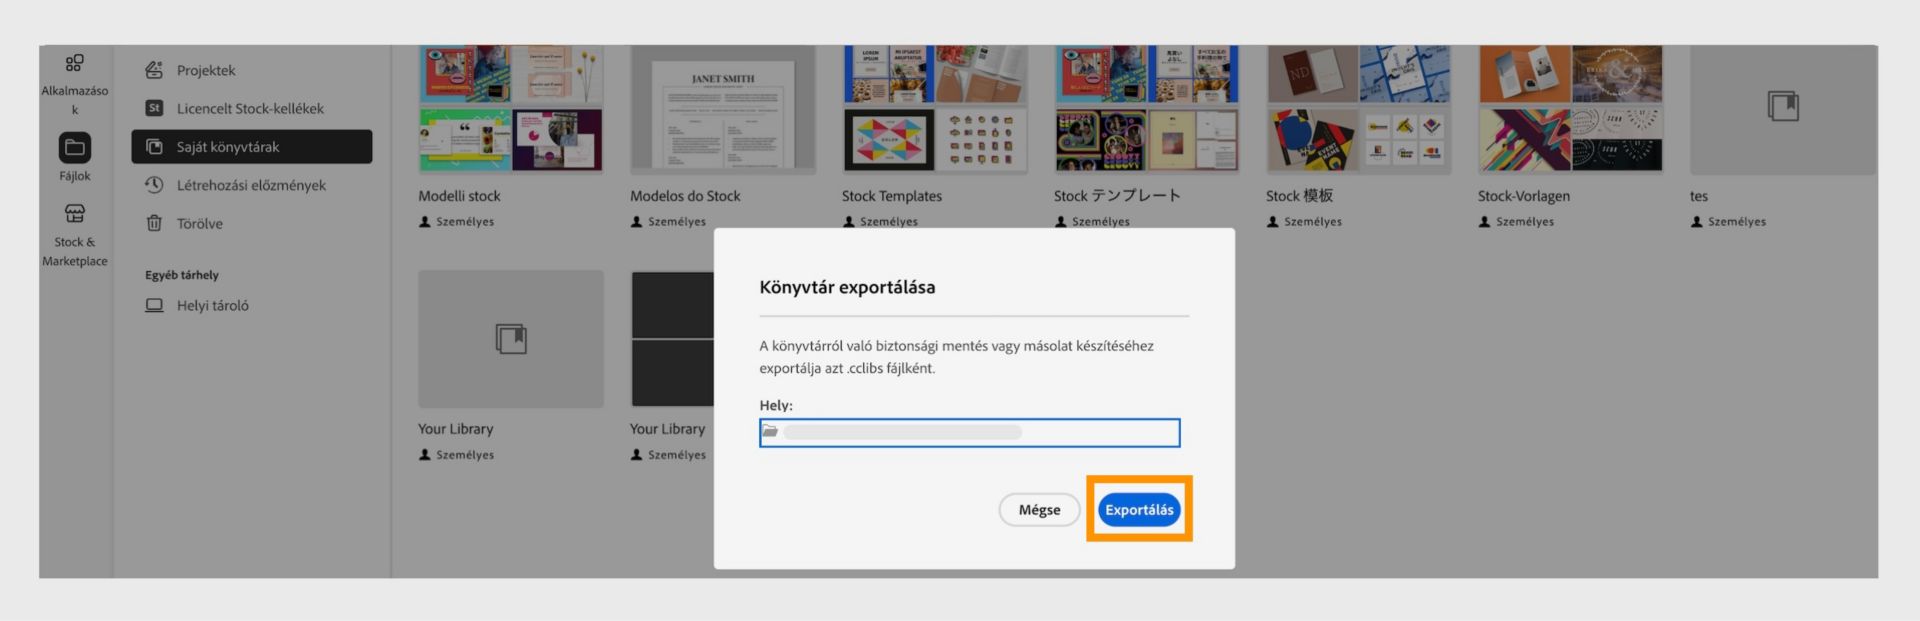Open the tes library placeholder thumbnail
This screenshot has width=1920, height=621.
(x=1782, y=109)
